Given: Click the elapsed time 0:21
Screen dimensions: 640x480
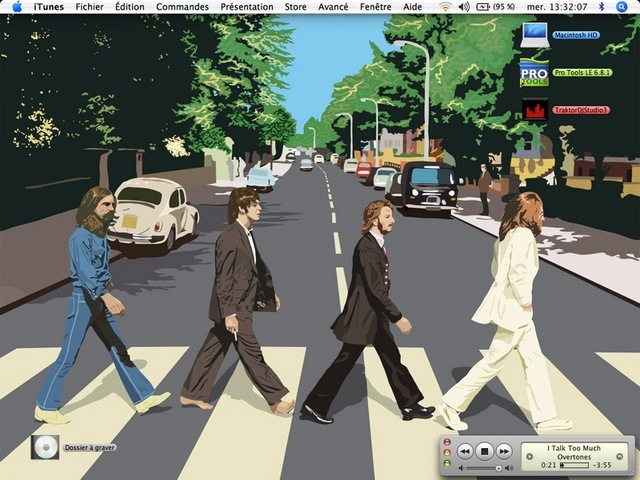Looking at the screenshot, I should coord(549,465).
